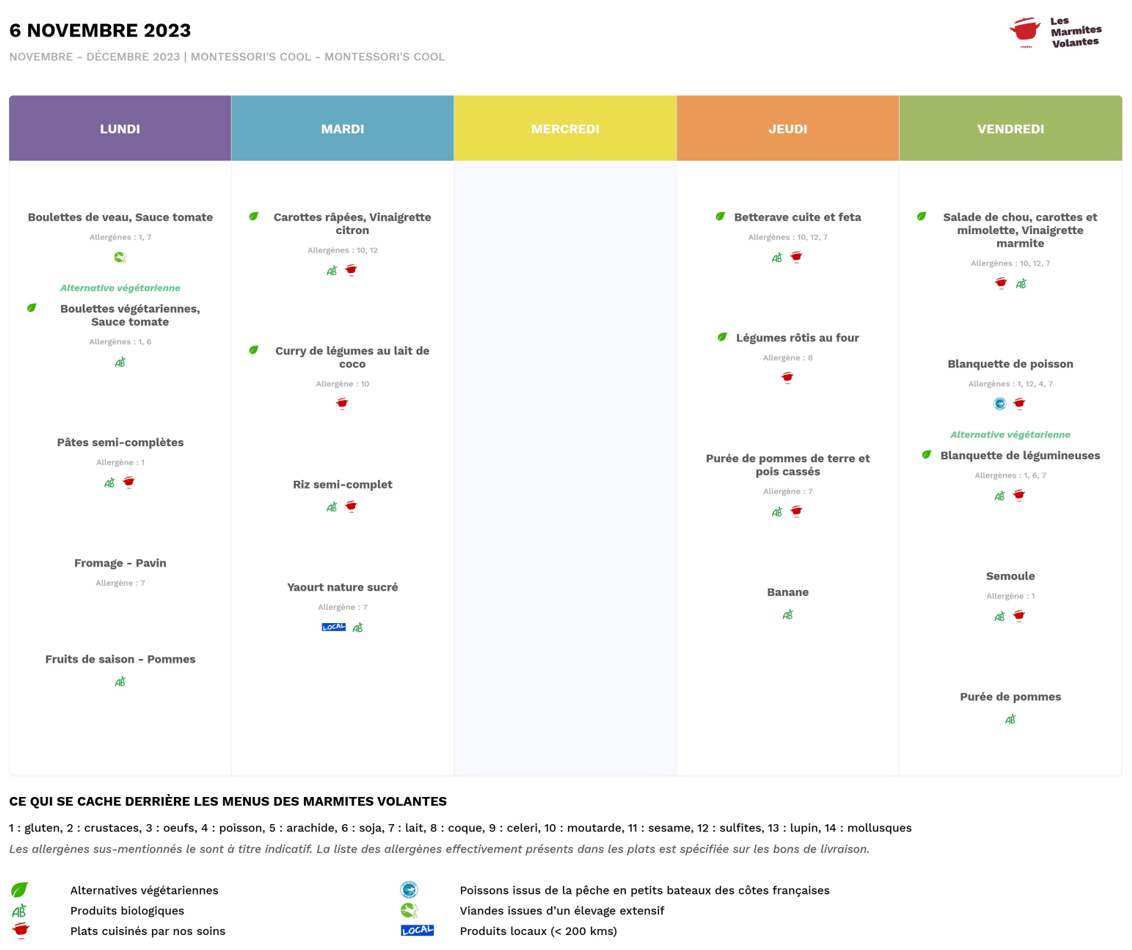Image resolution: width=1132 pixels, height=950 pixels.
Task: Select the LUNDI column header
Action: click(120, 129)
